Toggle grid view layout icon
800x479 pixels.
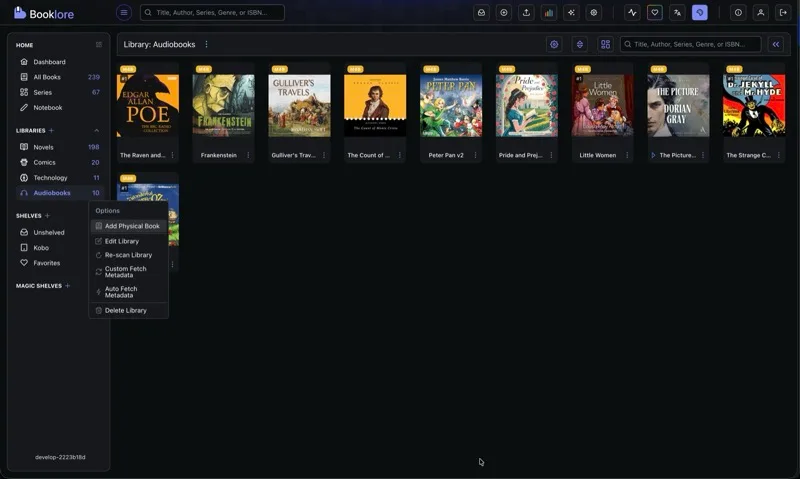coord(605,44)
